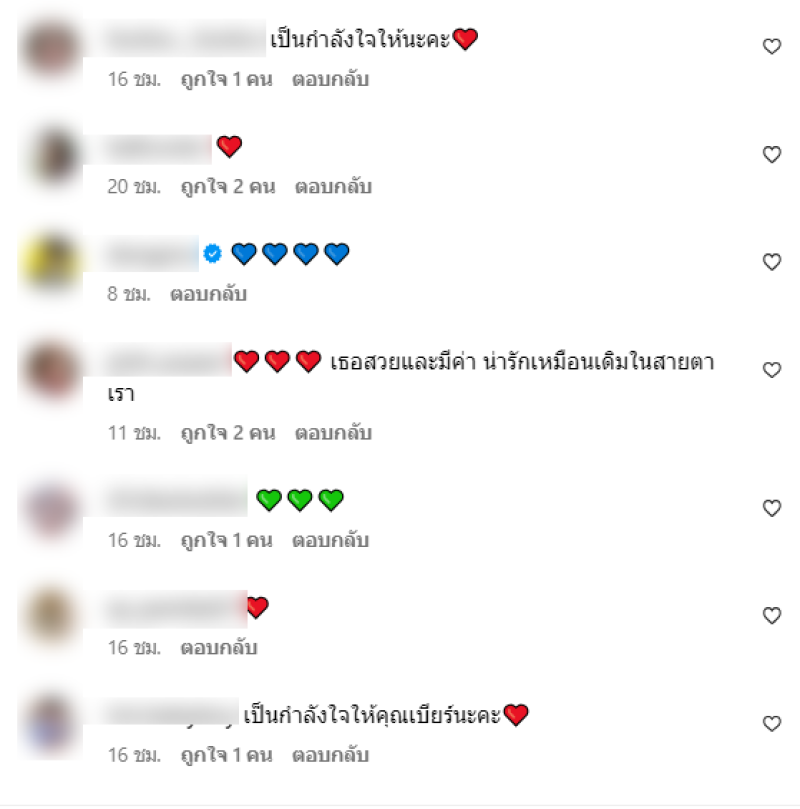
Task: View 'ถูกใจ 1 คน' under the green hearts comment
Action: pos(226,541)
